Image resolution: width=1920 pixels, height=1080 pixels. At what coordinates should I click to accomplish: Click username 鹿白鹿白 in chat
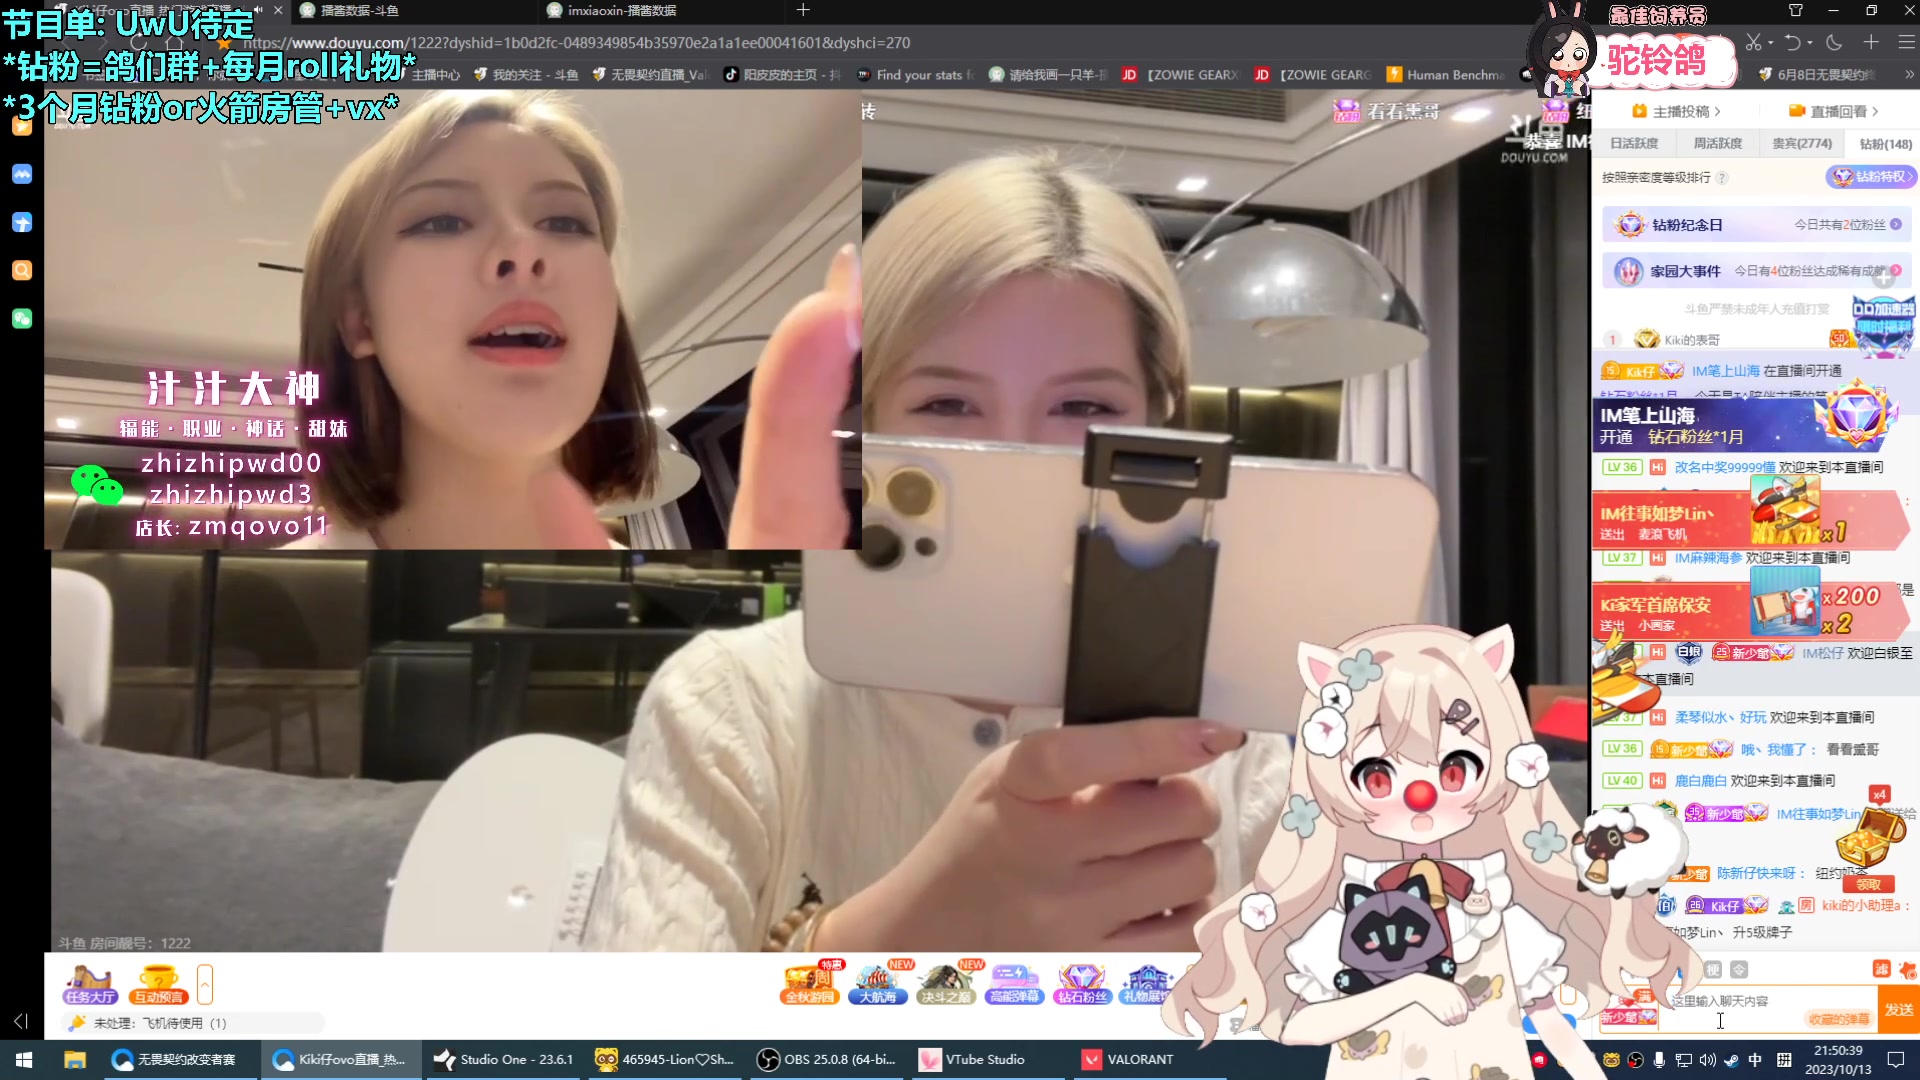[x=1701, y=781]
